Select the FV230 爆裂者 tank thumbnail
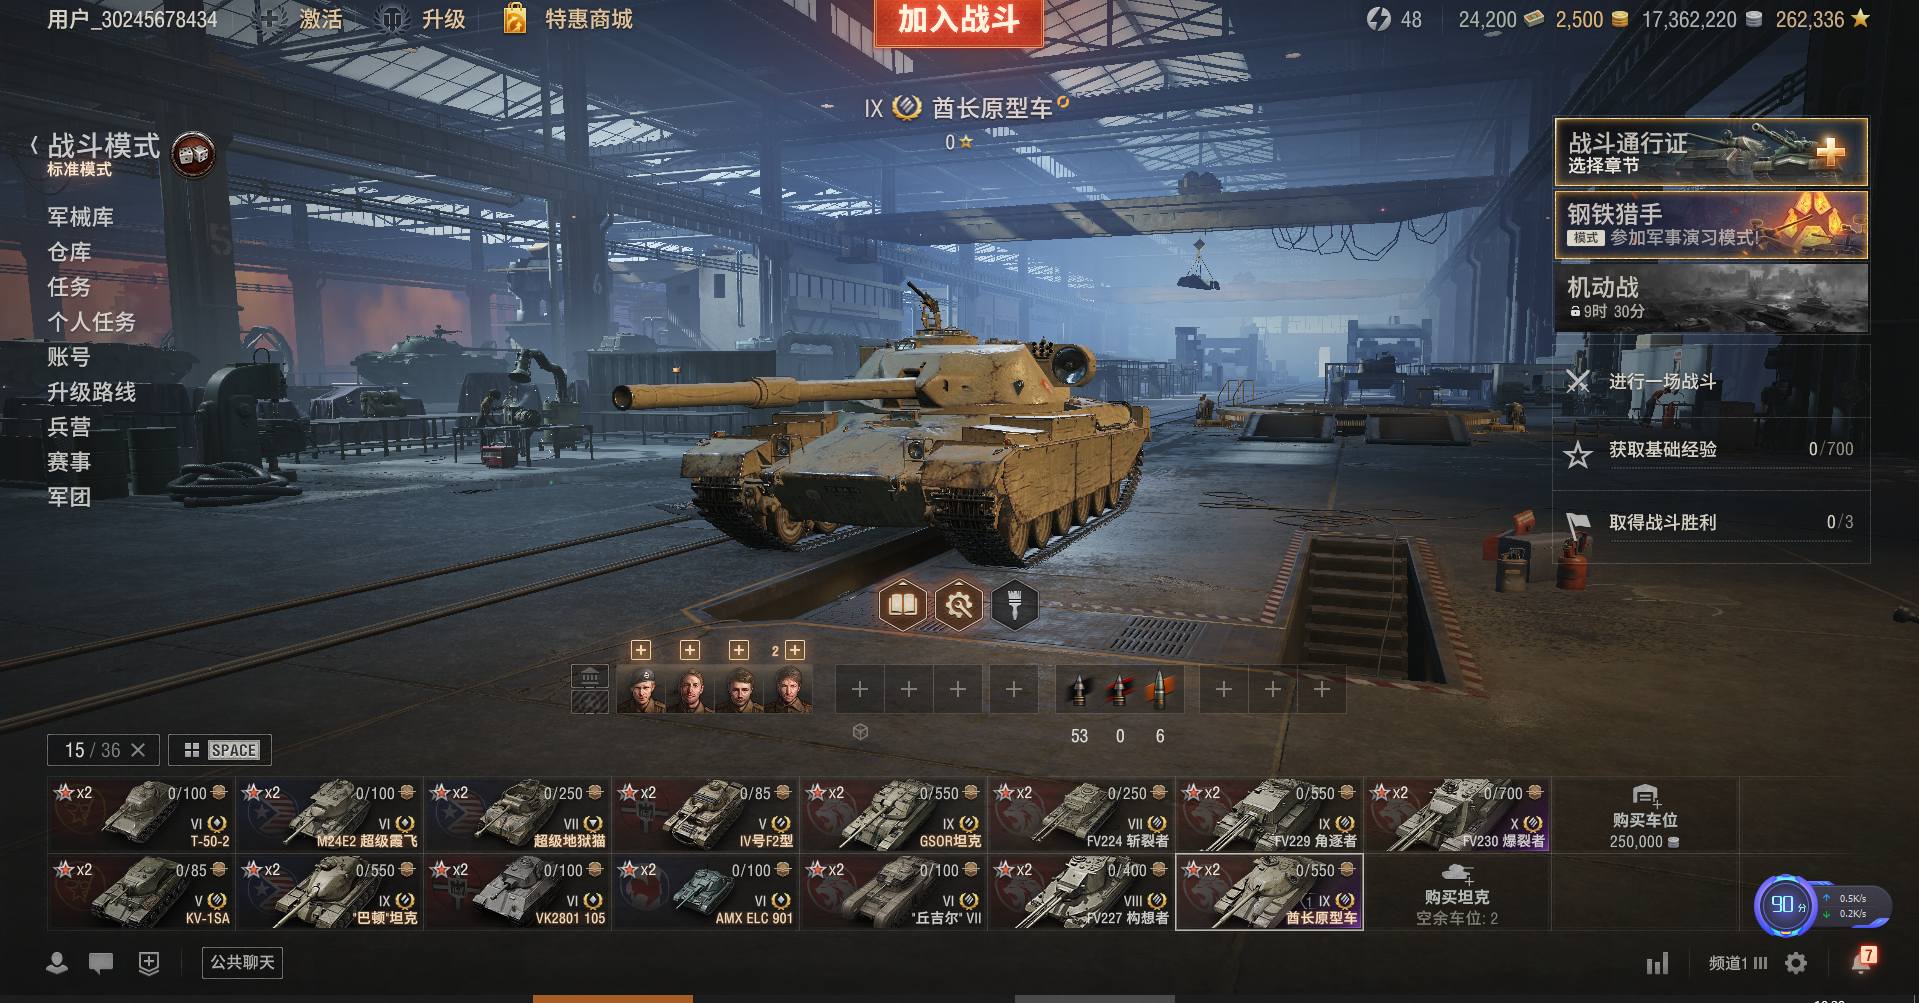Viewport: 1919px width, 1003px height. click(x=1458, y=815)
